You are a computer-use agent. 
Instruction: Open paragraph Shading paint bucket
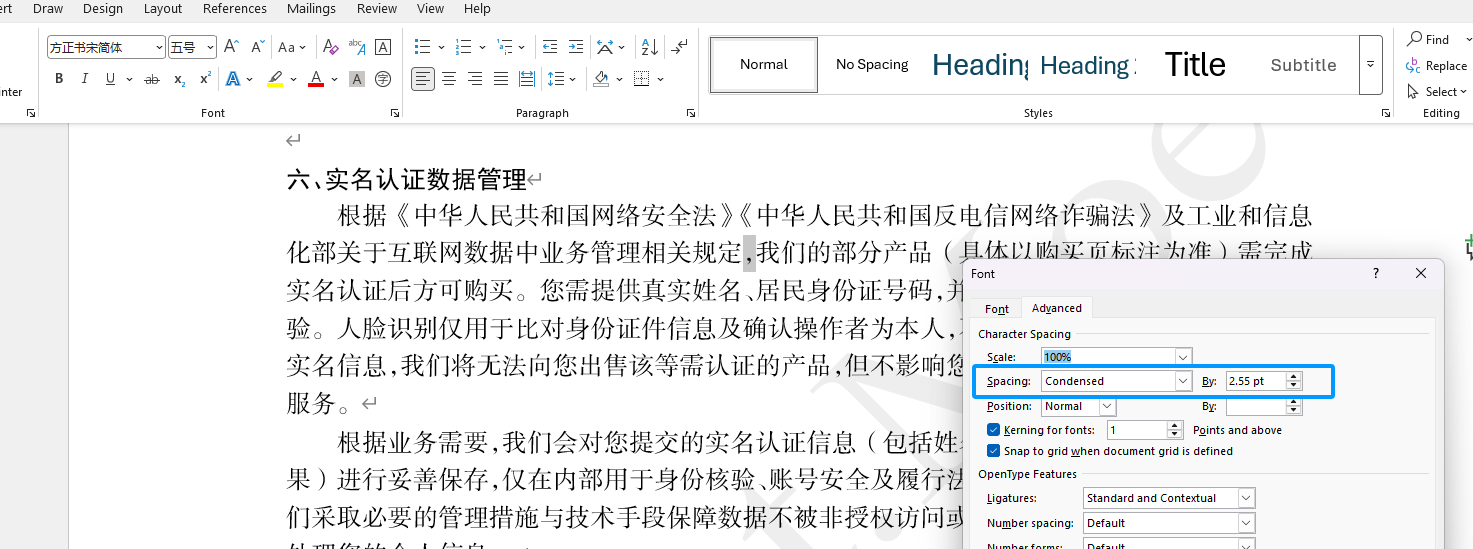[x=601, y=79]
